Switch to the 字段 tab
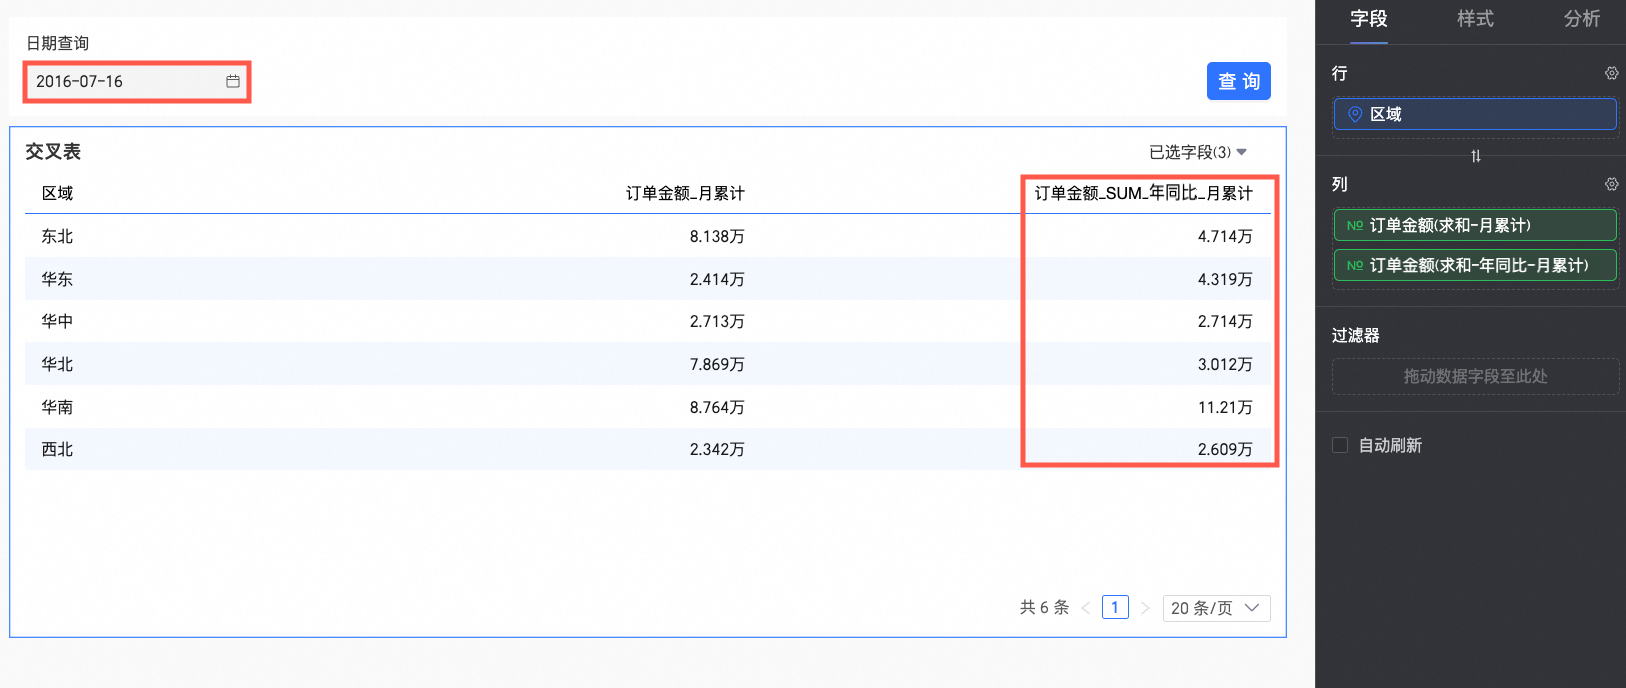The width and height of the screenshot is (1626, 688). point(1368,19)
